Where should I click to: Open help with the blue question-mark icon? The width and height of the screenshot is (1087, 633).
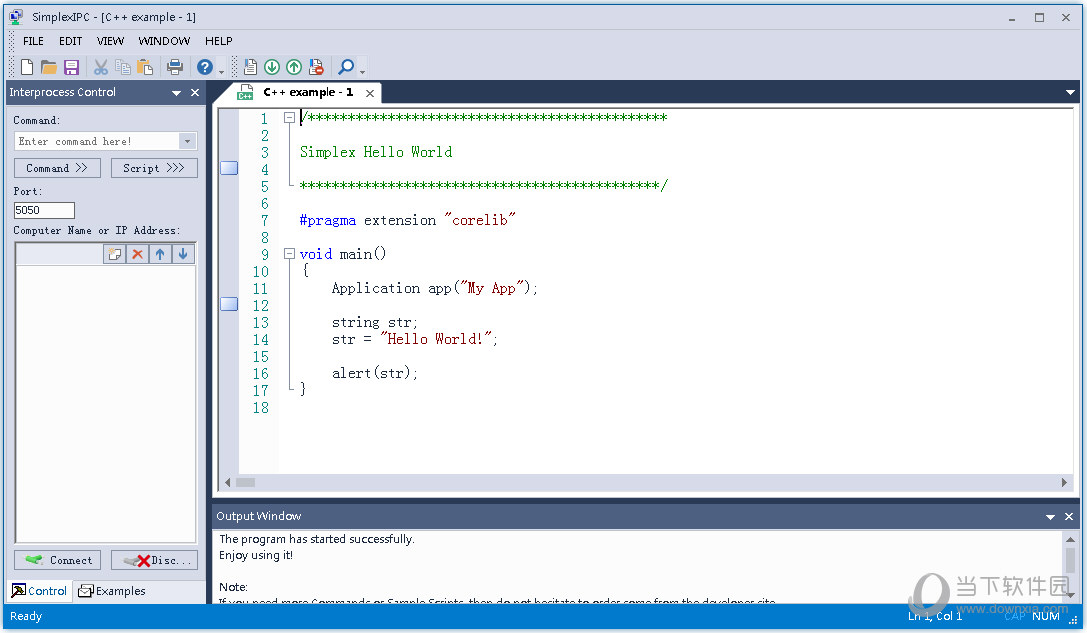(x=205, y=67)
